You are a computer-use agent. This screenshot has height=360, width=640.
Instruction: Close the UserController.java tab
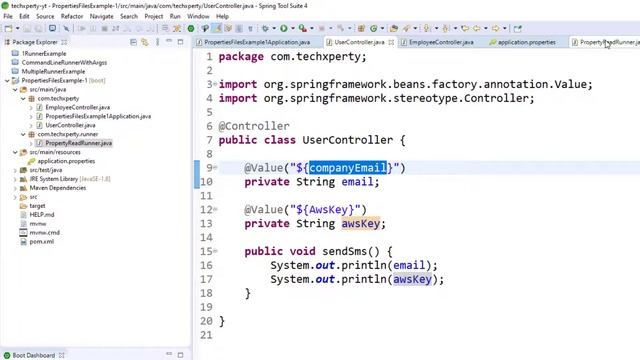(391, 42)
